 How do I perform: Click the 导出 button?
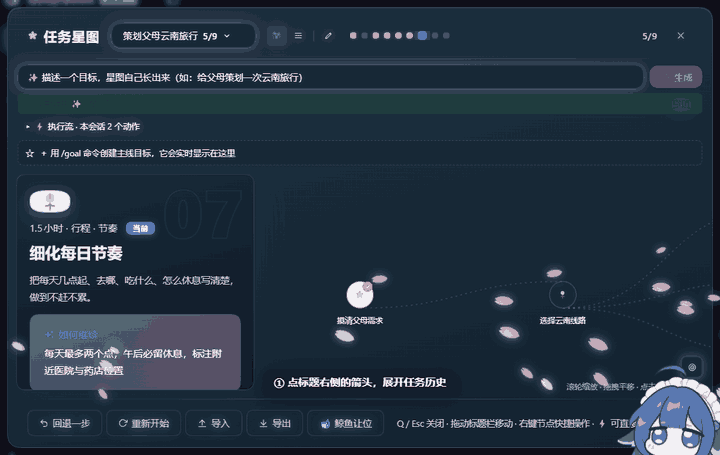coord(275,423)
